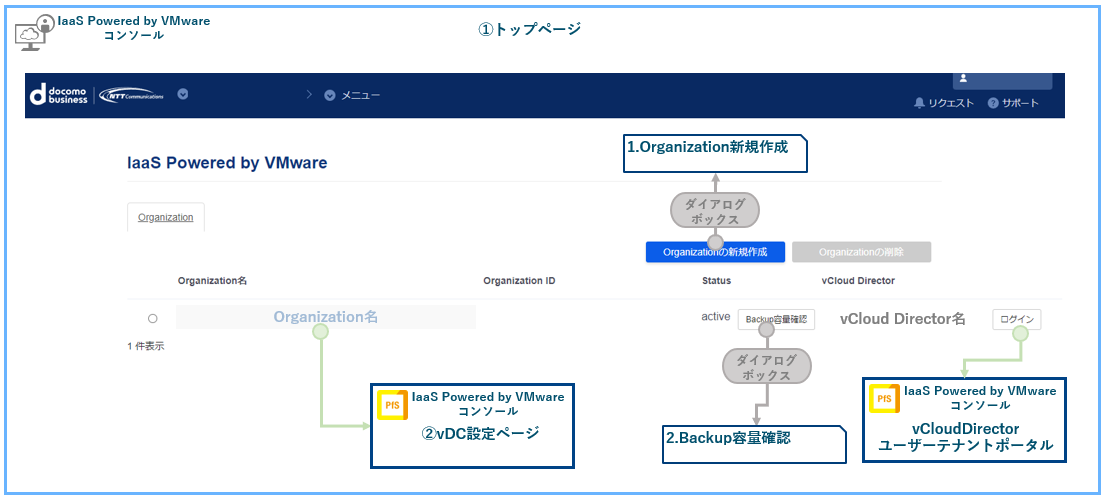Click the vCloud Director column header
This screenshot has height=498, width=1105.
[x=858, y=280]
